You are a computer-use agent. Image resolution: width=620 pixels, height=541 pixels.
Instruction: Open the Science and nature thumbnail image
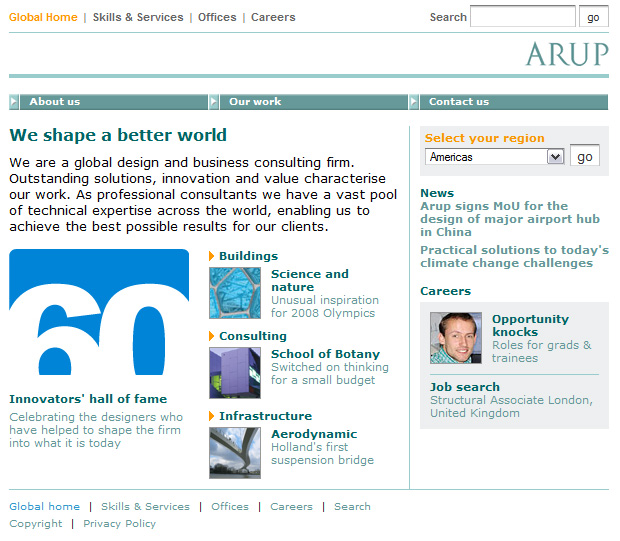[x=235, y=293]
